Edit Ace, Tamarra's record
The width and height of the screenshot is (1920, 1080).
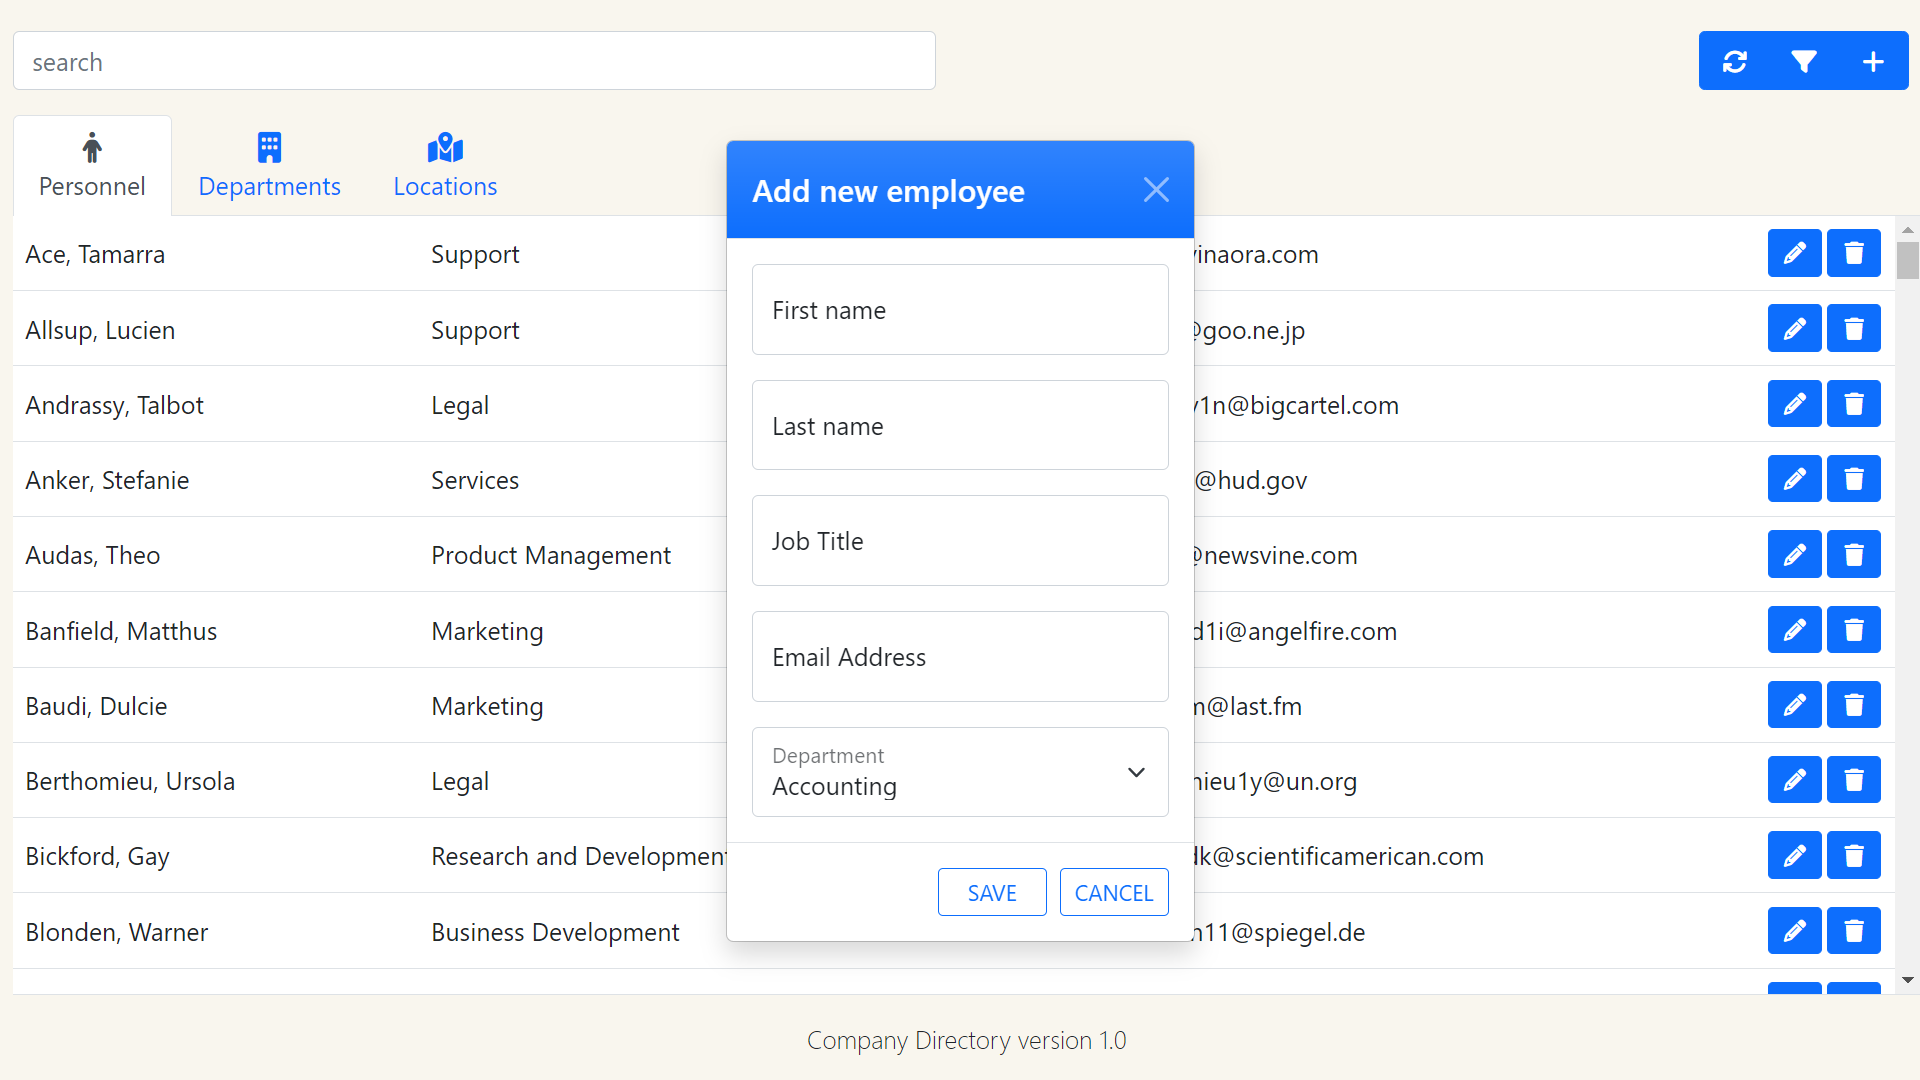pyautogui.click(x=1794, y=253)
